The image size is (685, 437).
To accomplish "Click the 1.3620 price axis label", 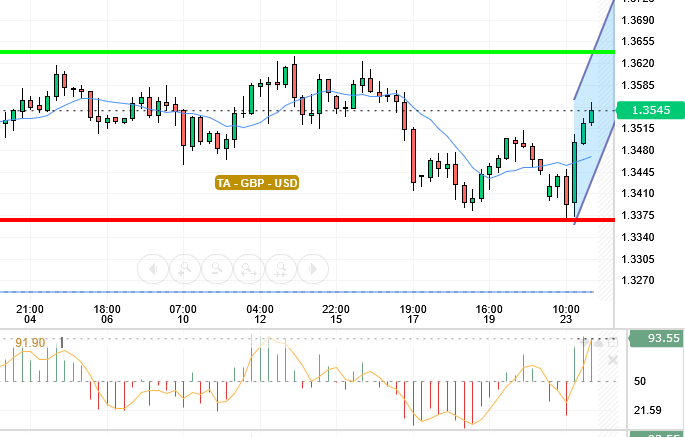I will point(638,63).
